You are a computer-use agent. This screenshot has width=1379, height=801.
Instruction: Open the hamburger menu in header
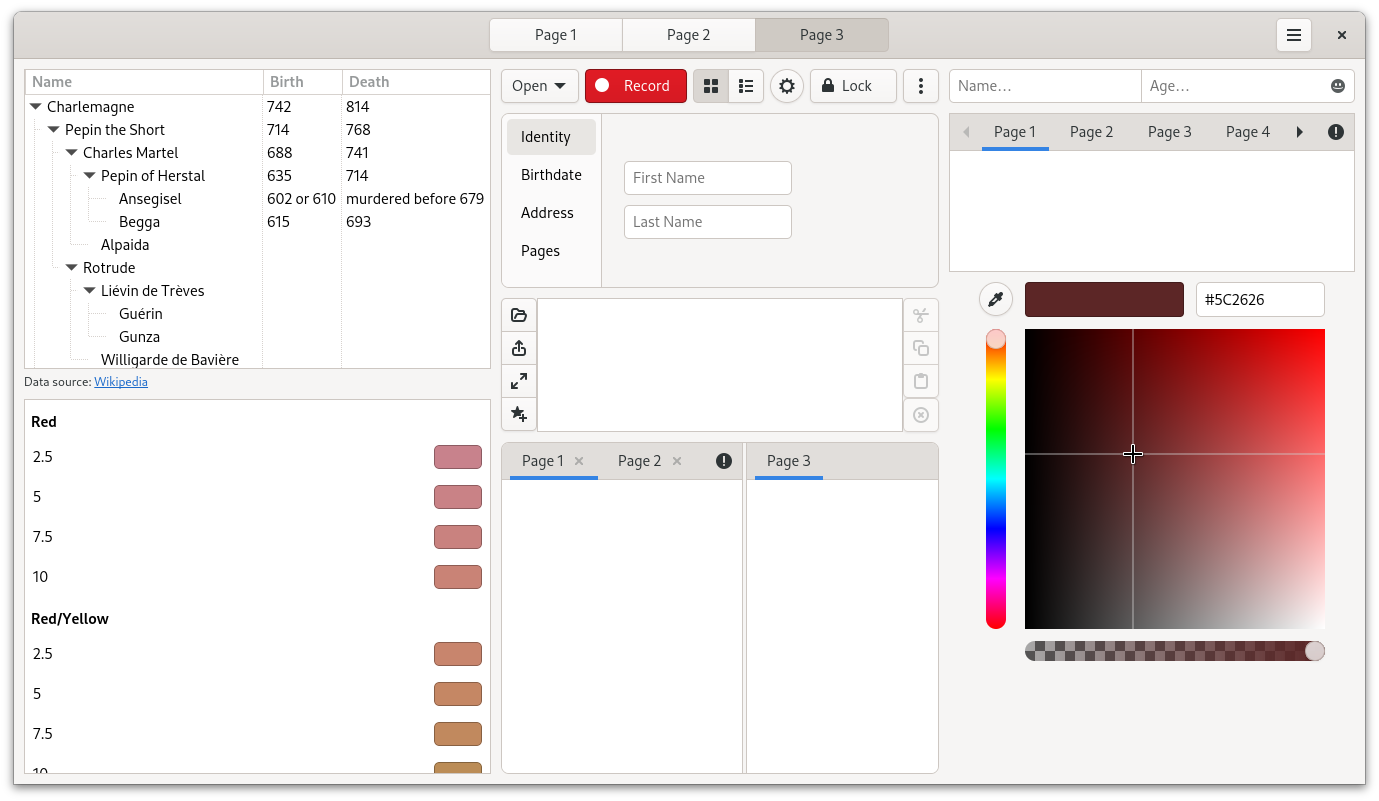1293,35
